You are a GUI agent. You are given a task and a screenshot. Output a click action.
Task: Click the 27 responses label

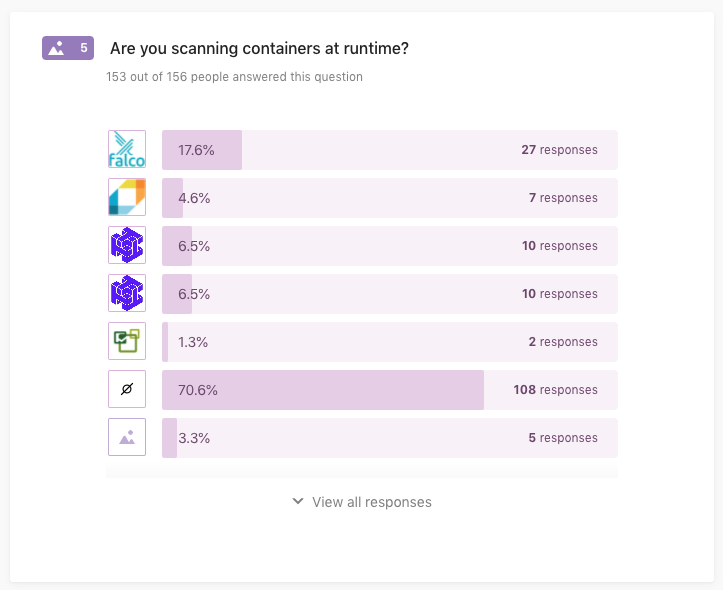point(559,150)
